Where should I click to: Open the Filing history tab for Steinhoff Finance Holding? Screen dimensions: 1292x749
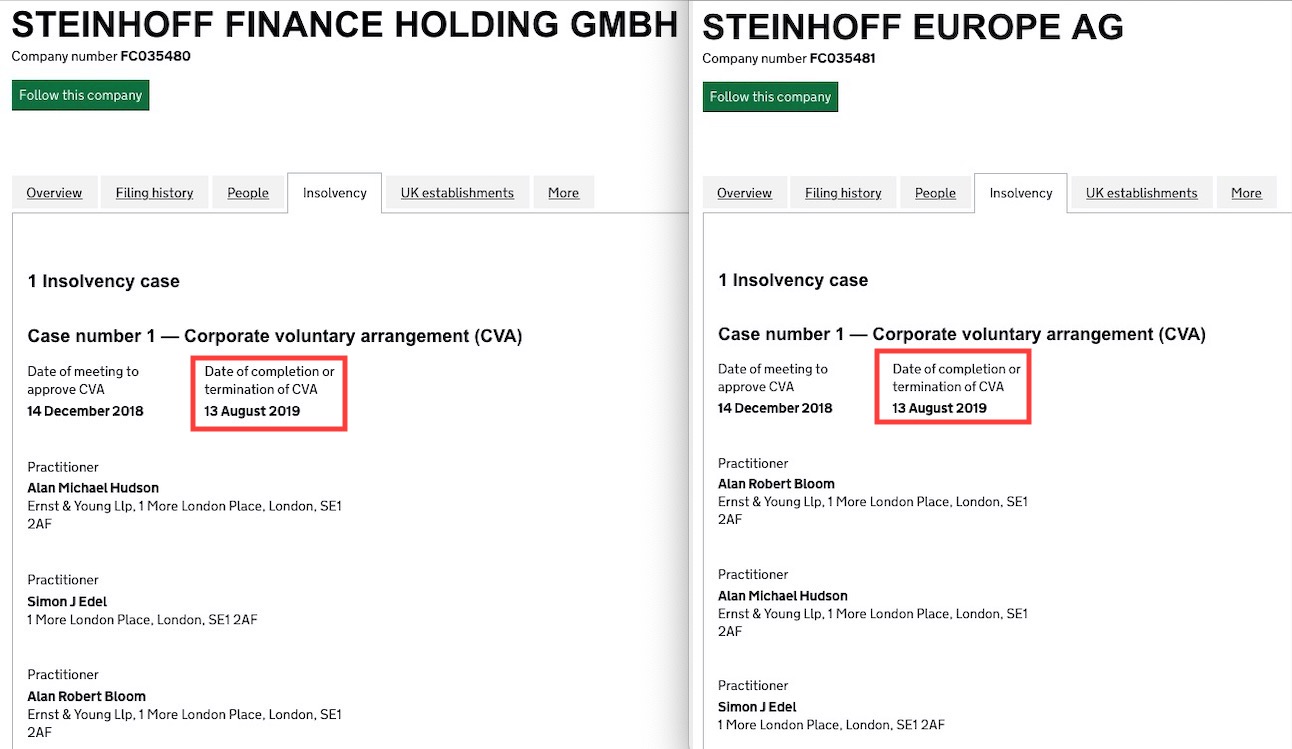tap(154, 192)
